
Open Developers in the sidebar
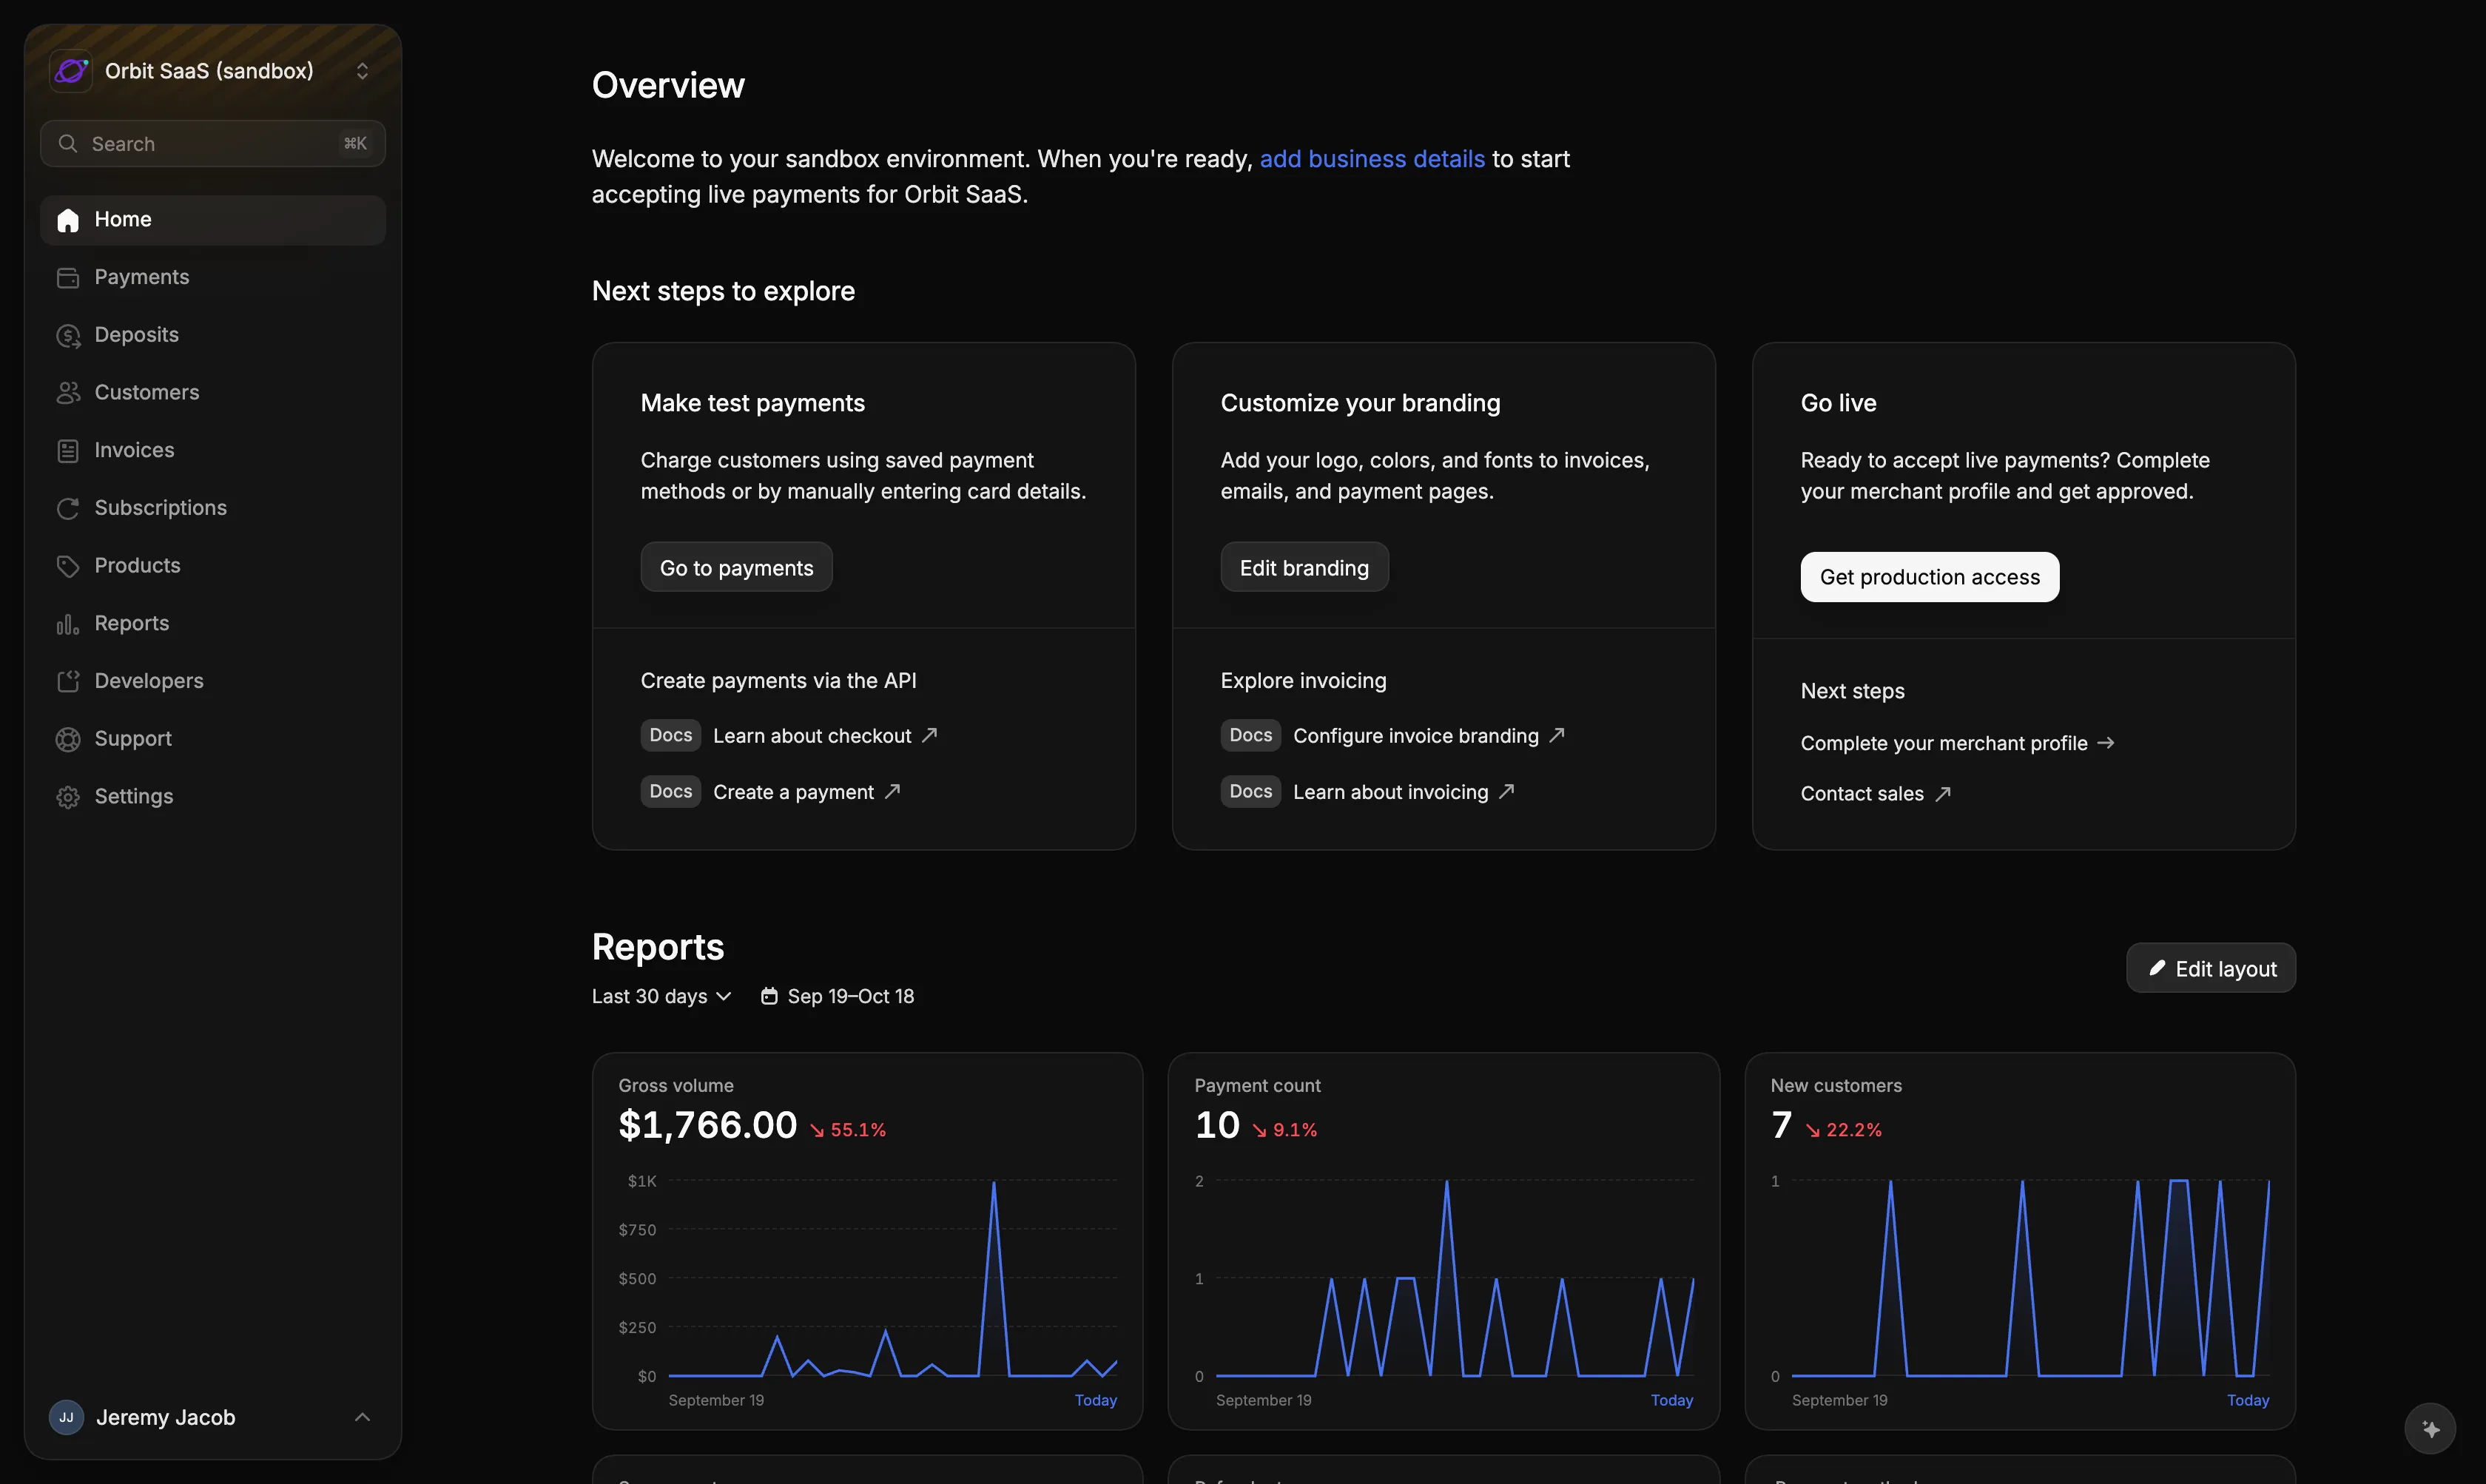click(212, 682)
